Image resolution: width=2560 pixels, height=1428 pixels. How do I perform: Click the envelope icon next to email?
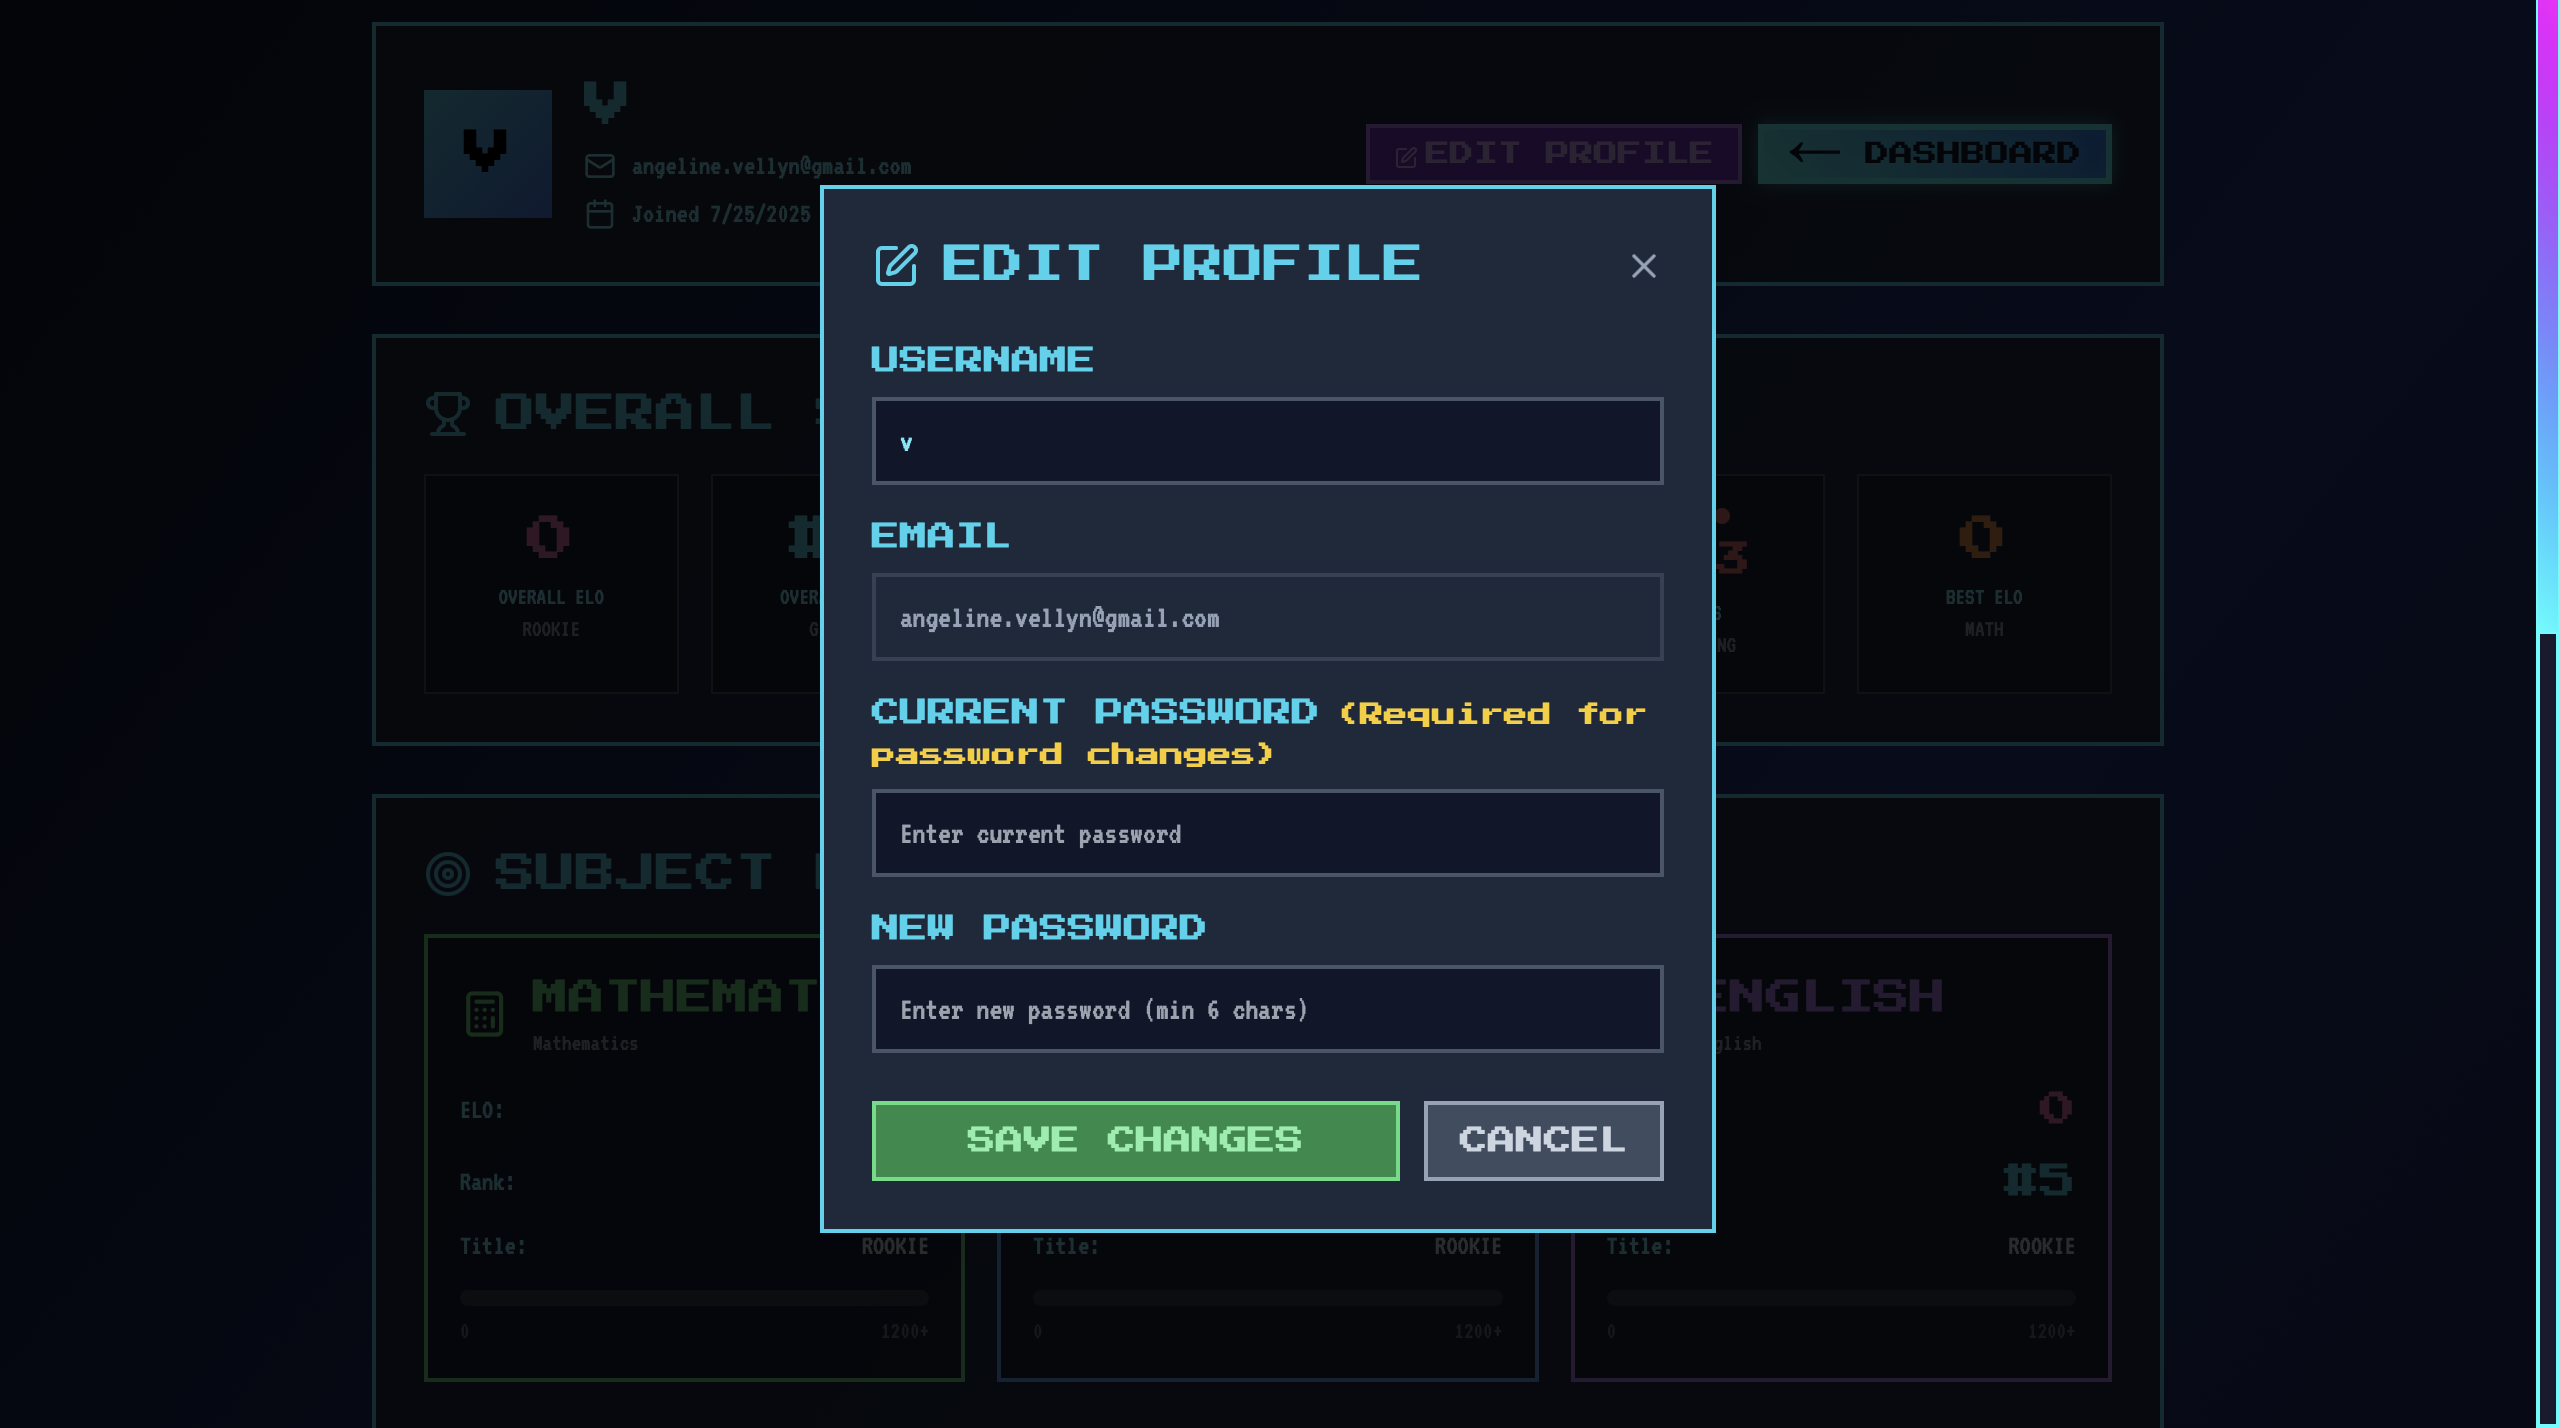coord(600,166)
